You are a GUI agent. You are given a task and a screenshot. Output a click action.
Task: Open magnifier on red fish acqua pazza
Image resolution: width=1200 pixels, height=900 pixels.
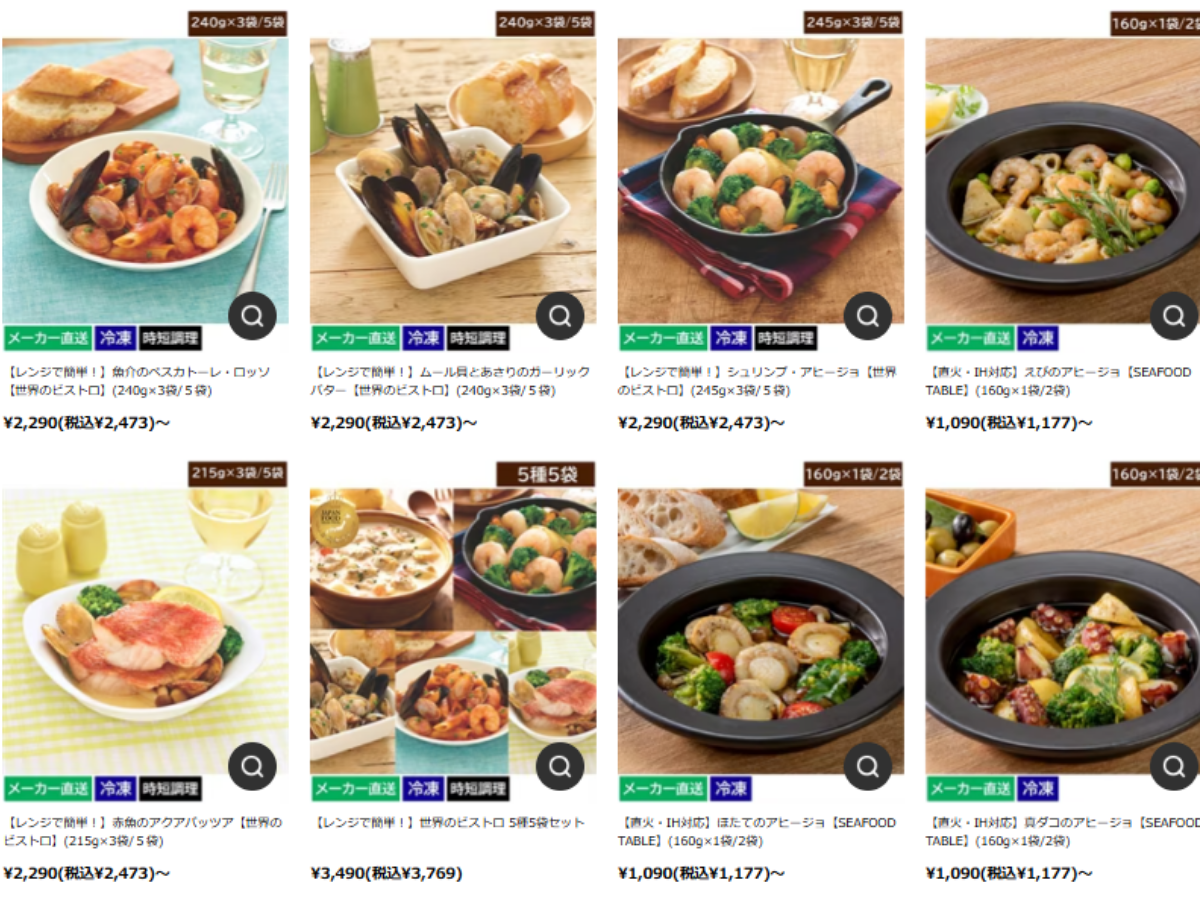253,767
